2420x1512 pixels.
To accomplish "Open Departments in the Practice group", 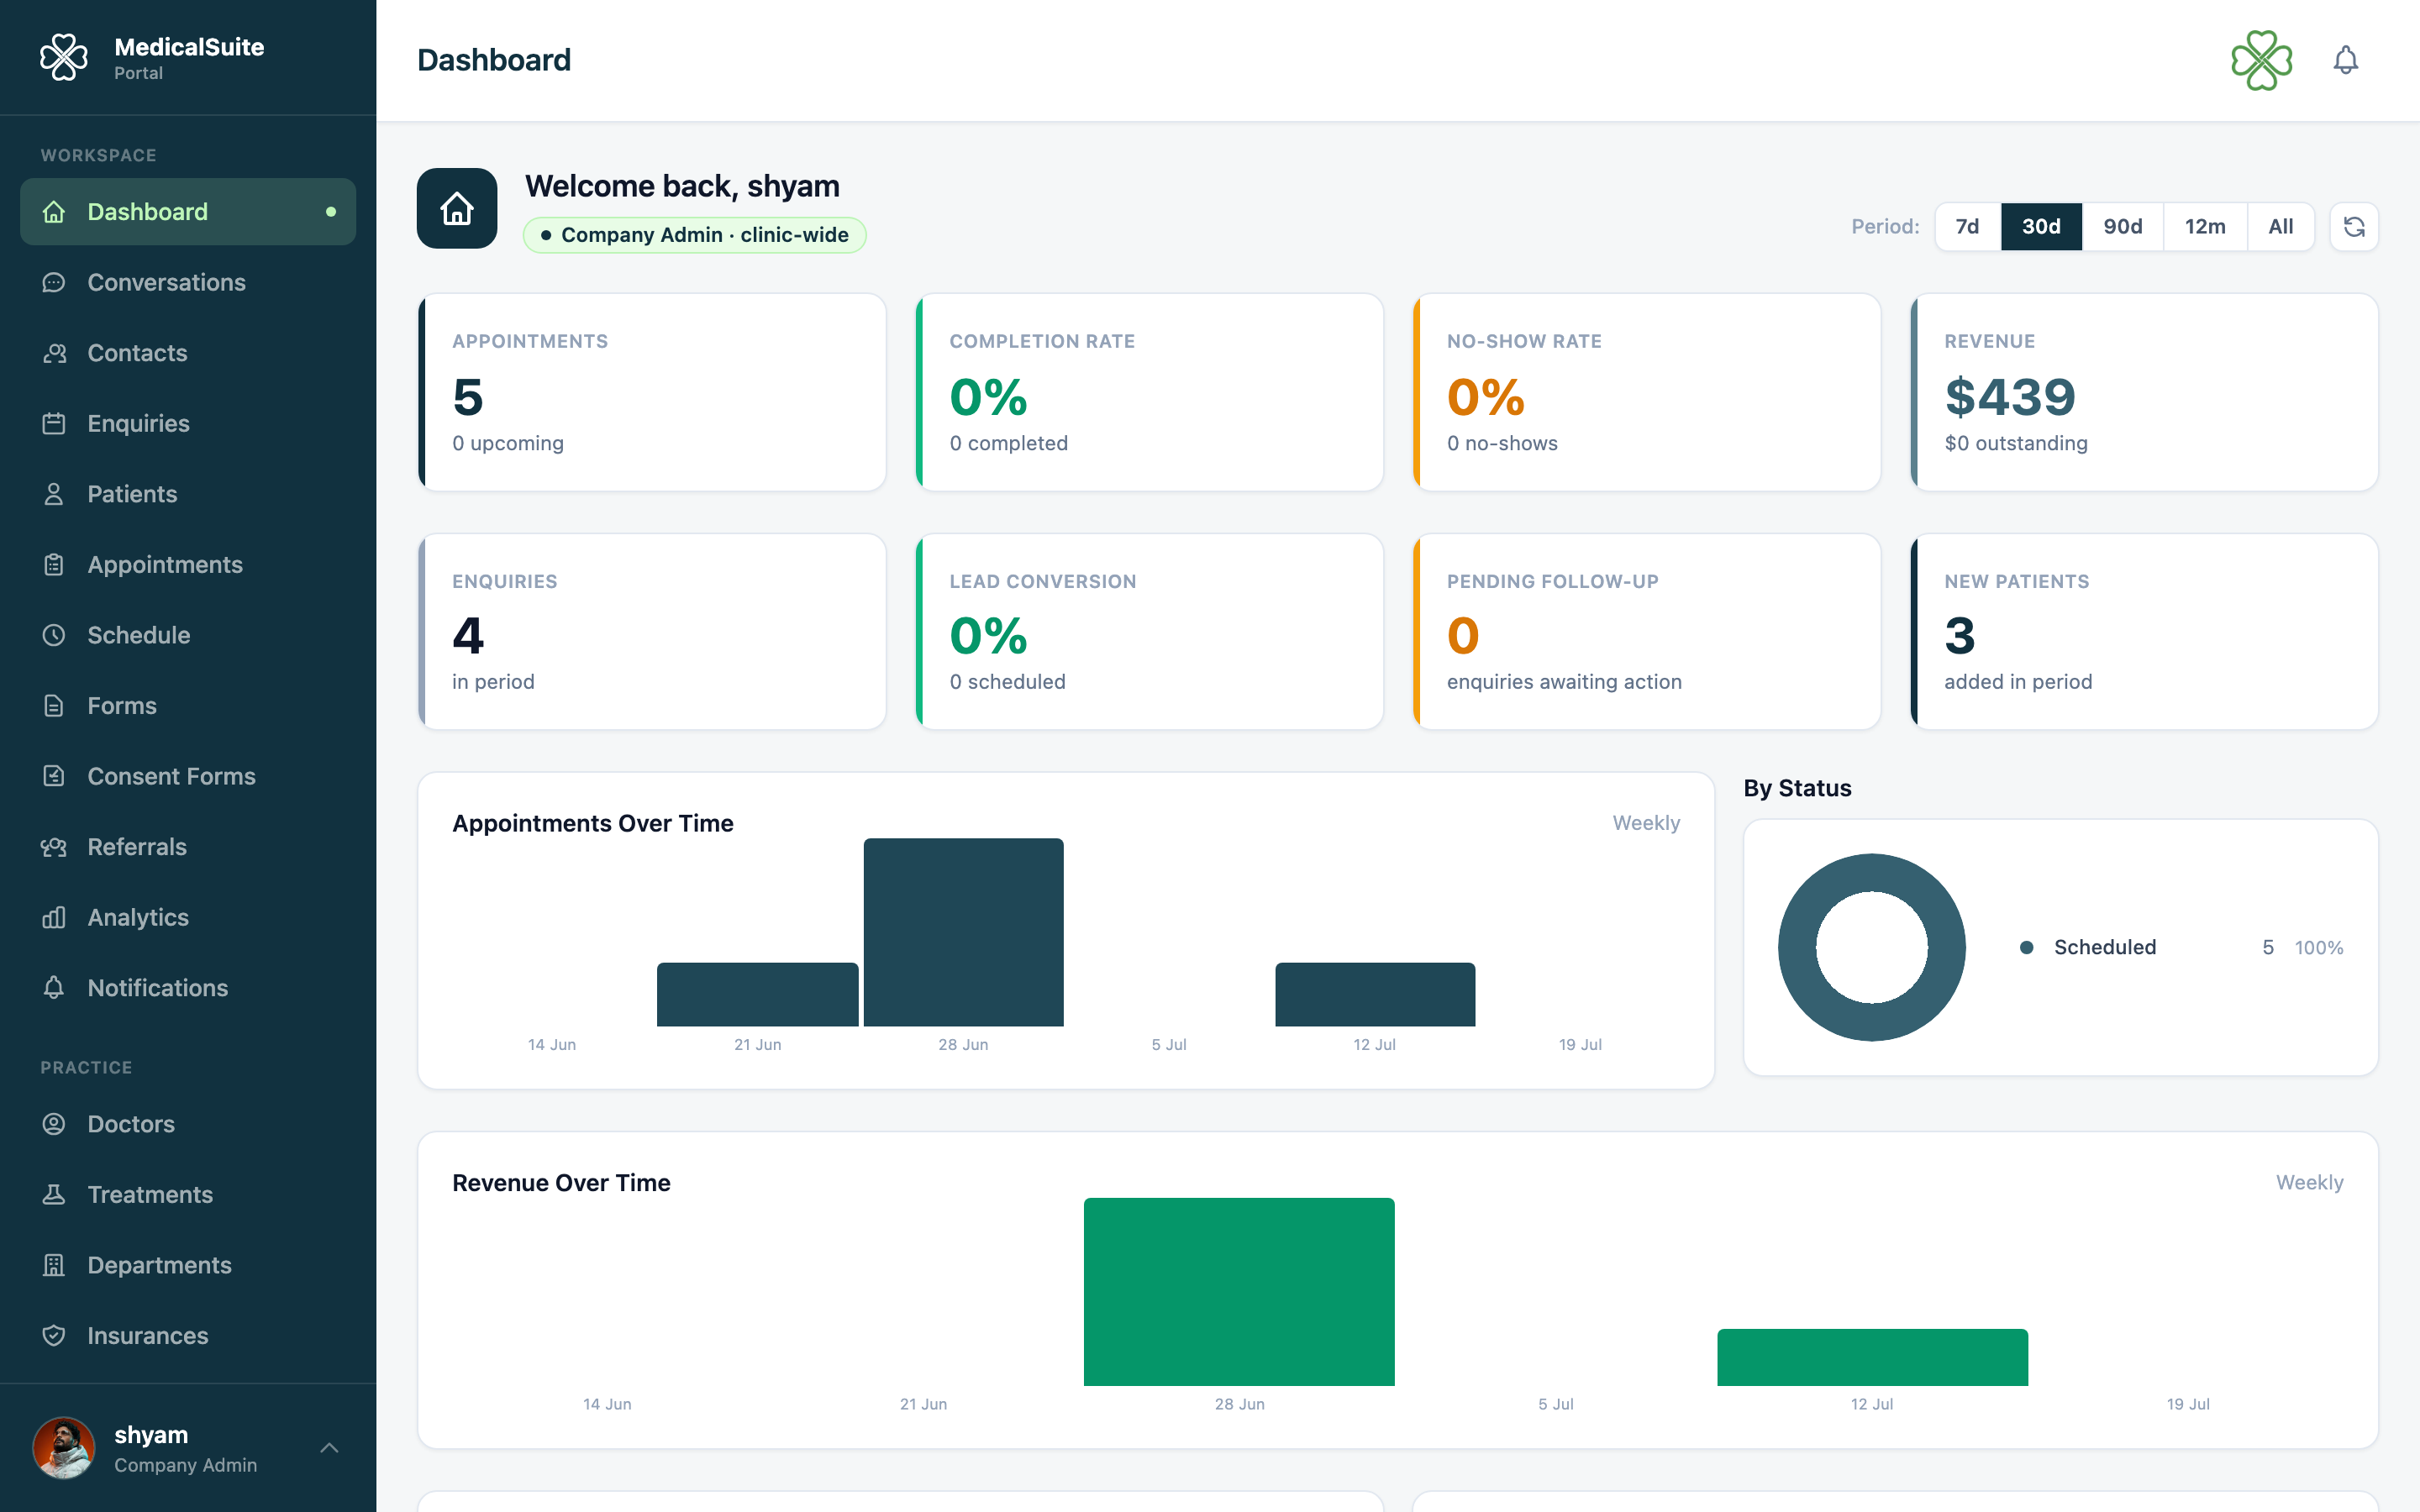I will pos(188,1265).
